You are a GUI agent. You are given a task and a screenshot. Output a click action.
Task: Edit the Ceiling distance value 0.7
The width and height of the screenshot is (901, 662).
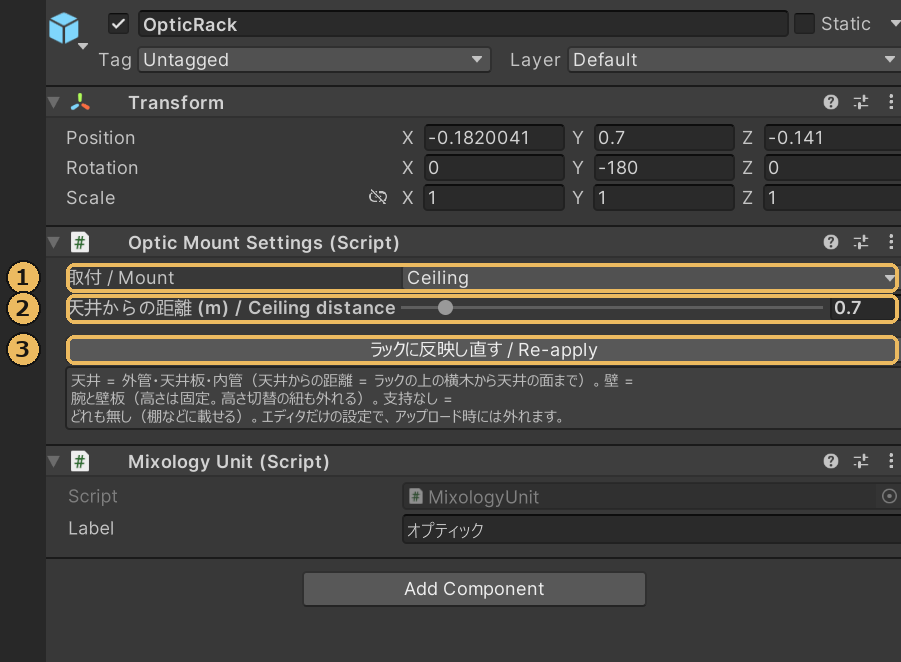(863, 308)
